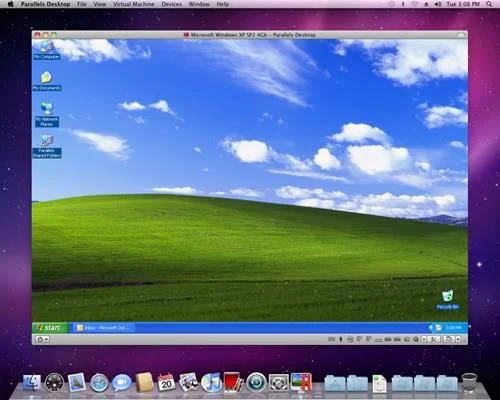
Task: Open the Virtual Machine menu
Action: [134, 4]
